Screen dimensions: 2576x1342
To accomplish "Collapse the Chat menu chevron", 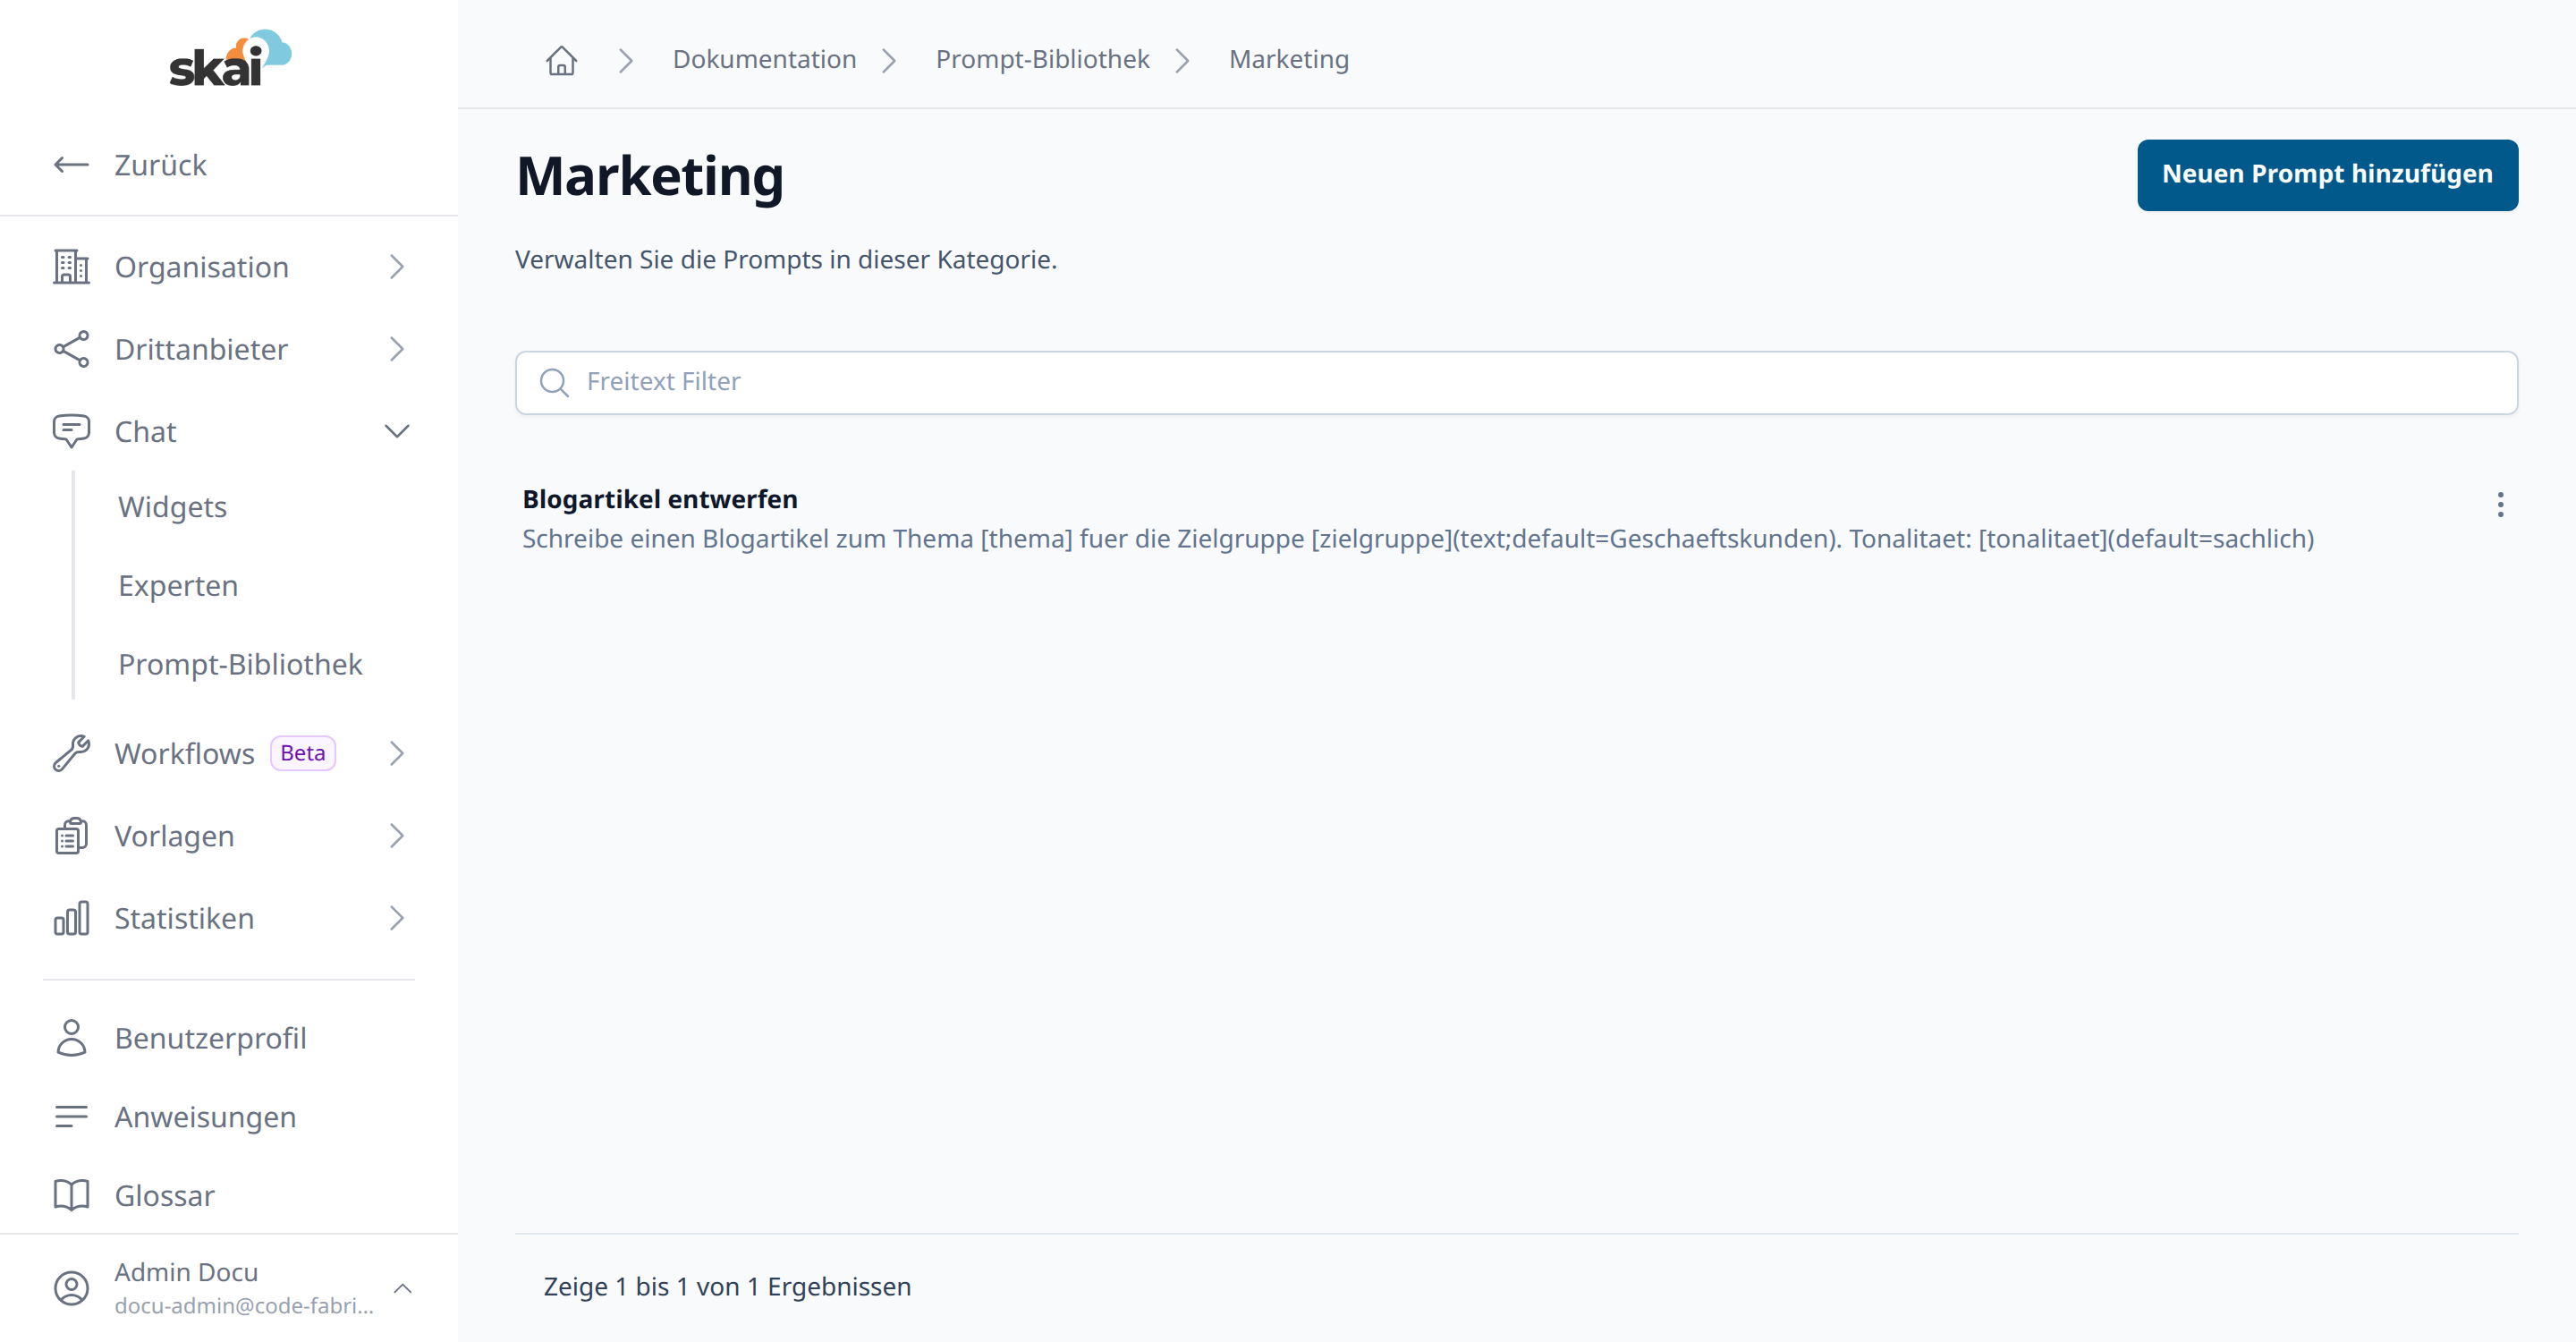I will point(397,431).
